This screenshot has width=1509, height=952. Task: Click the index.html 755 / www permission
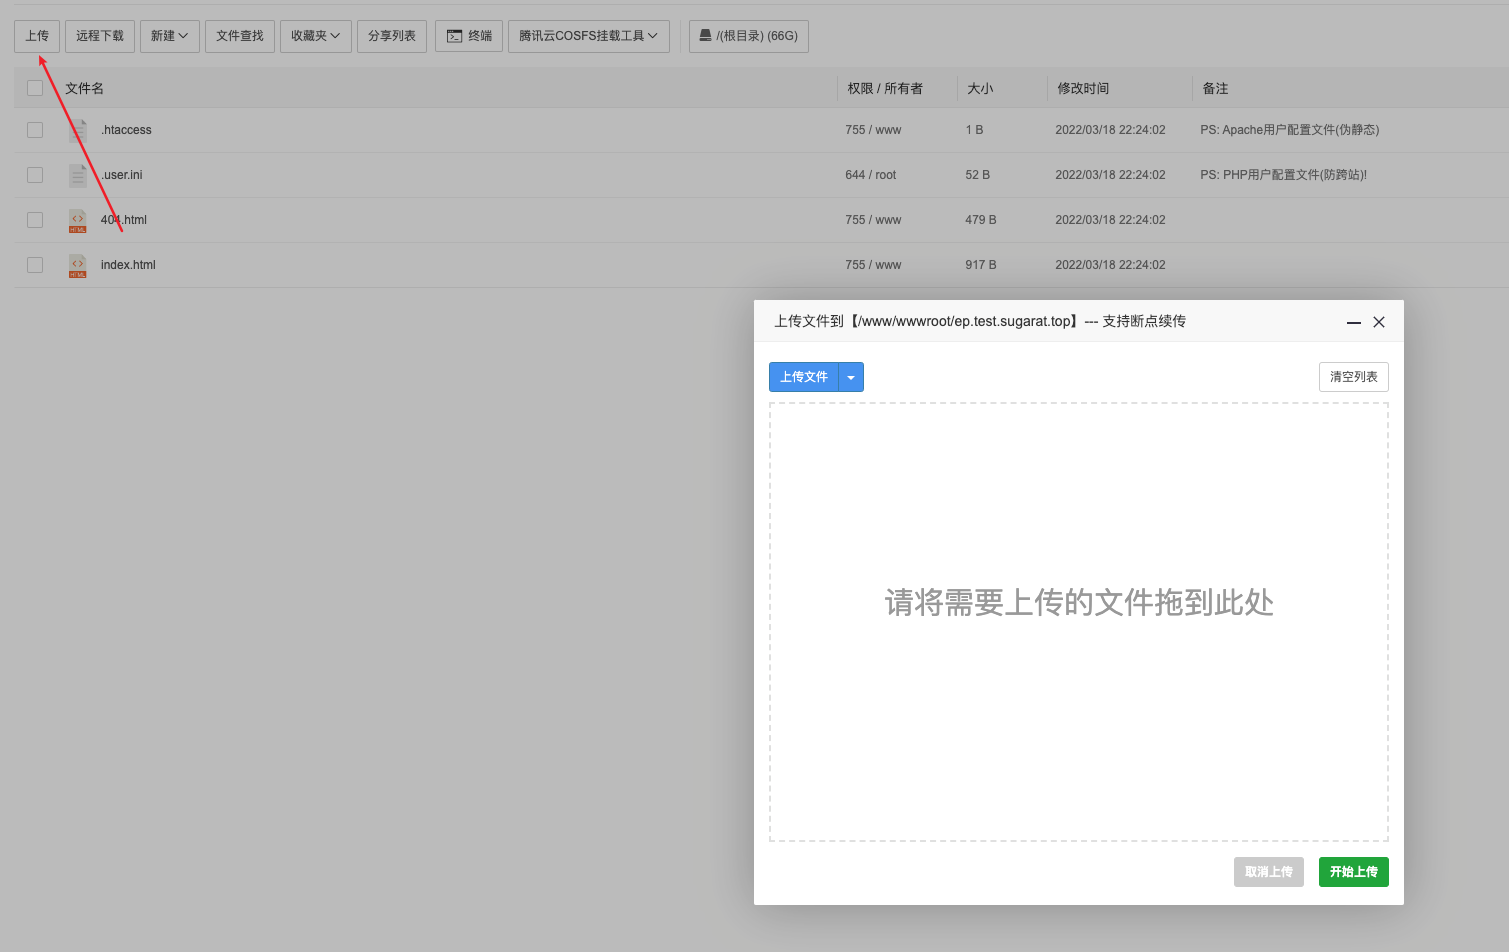(x=873, y=265)
